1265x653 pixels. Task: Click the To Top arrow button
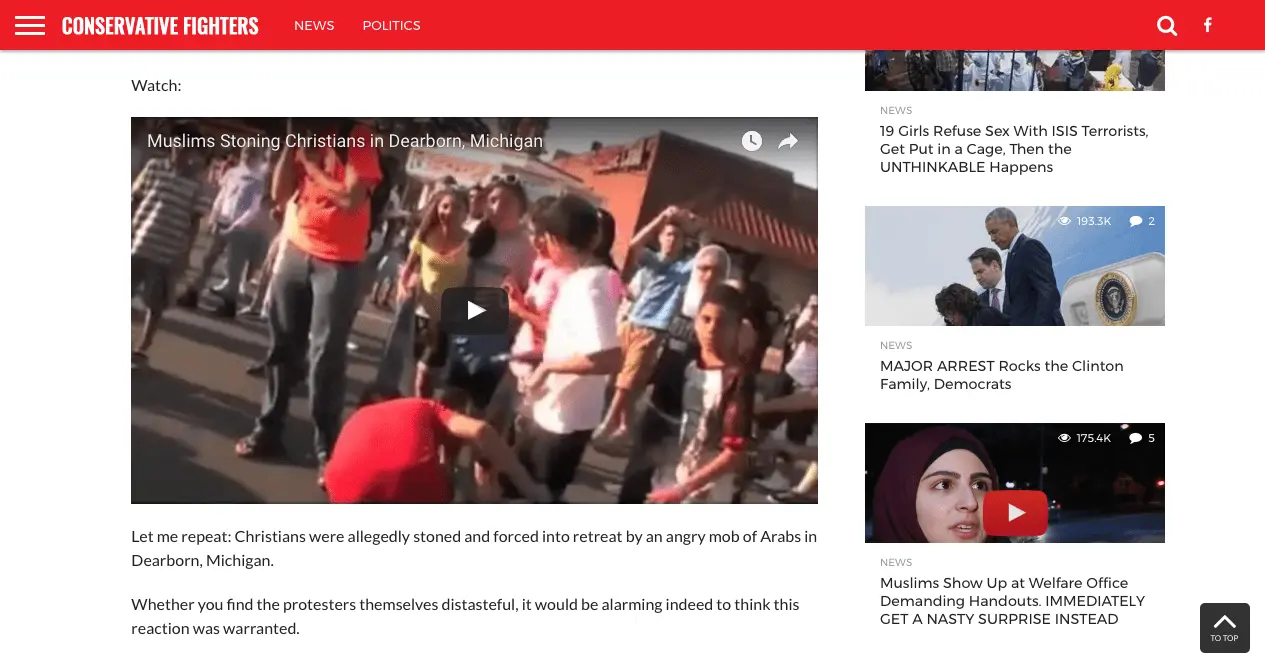[x=1224, y=628]
